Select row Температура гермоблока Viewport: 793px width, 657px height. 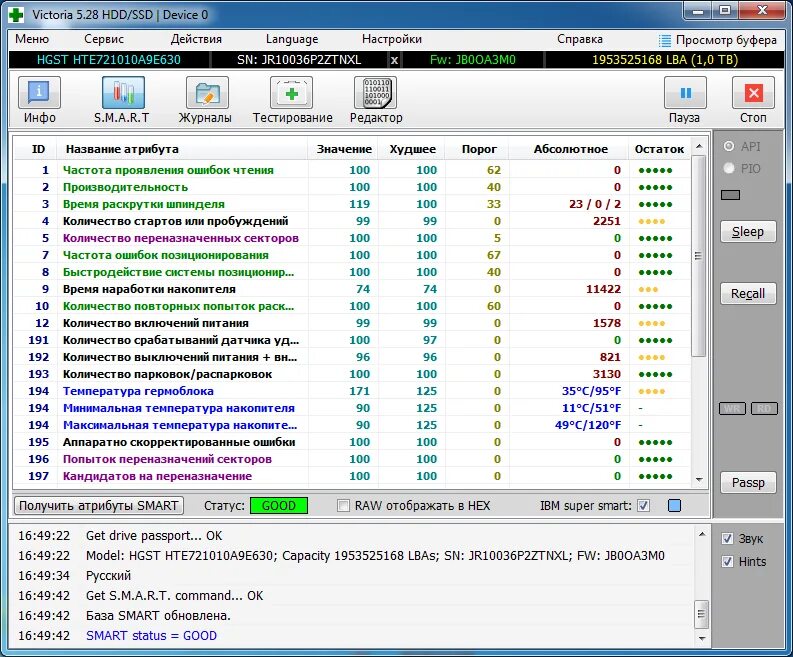tap(352, 391)
